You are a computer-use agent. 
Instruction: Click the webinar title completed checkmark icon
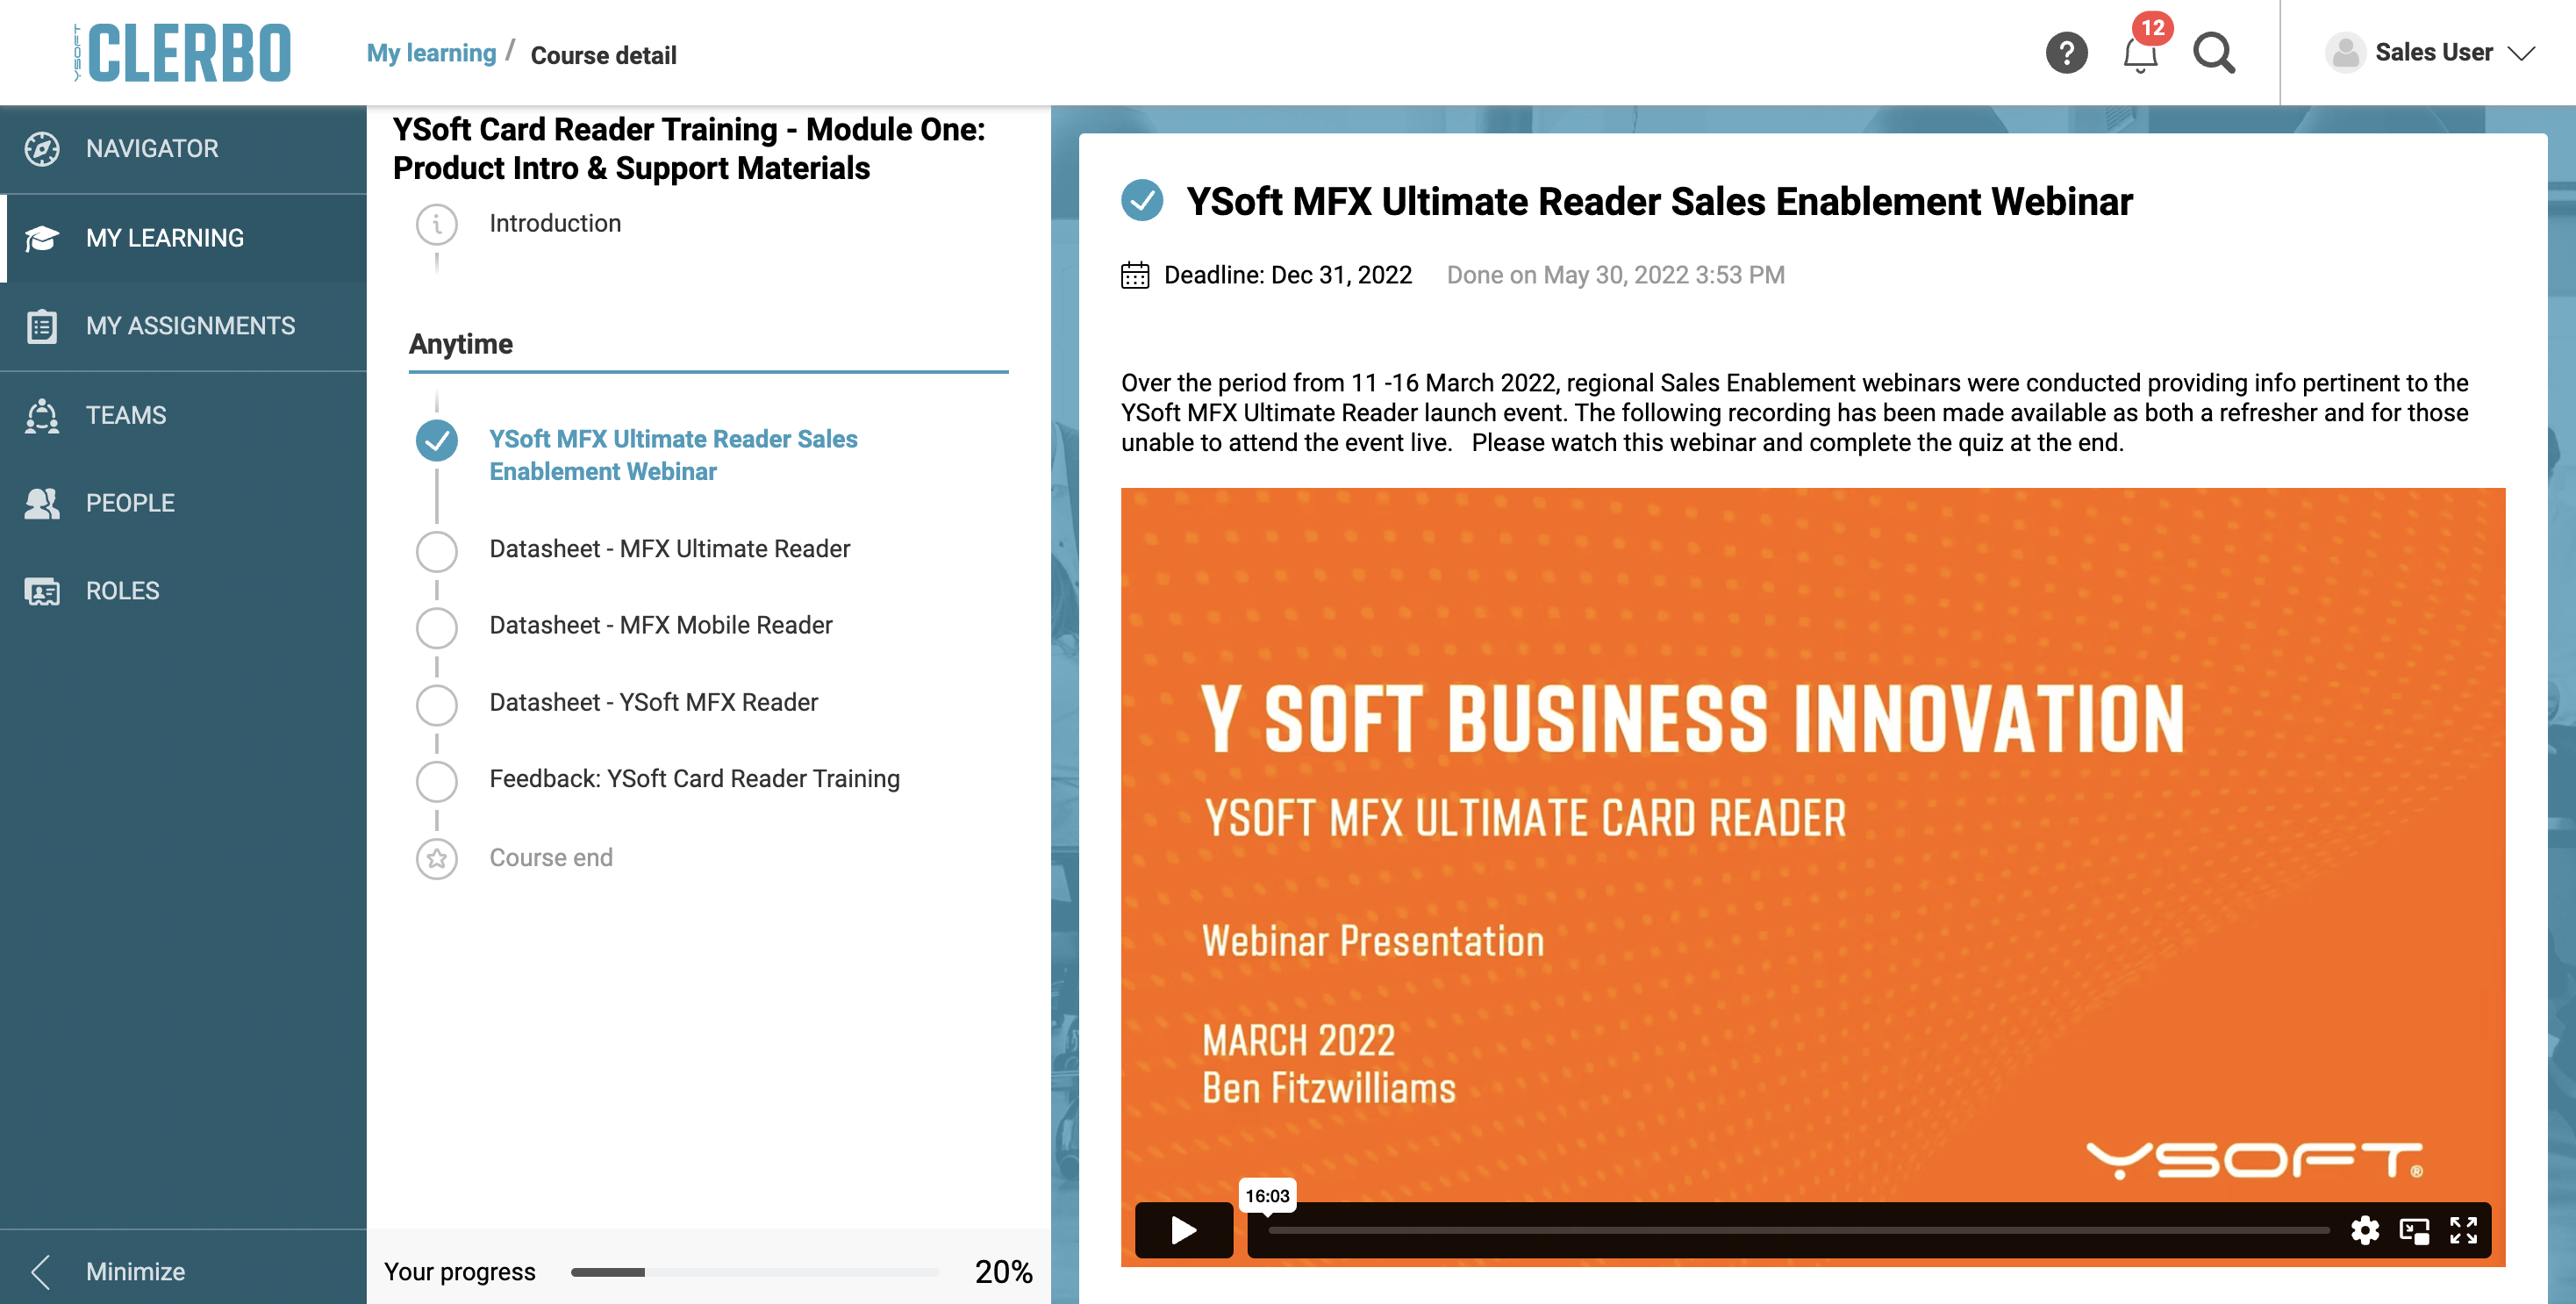point(1142,200)
